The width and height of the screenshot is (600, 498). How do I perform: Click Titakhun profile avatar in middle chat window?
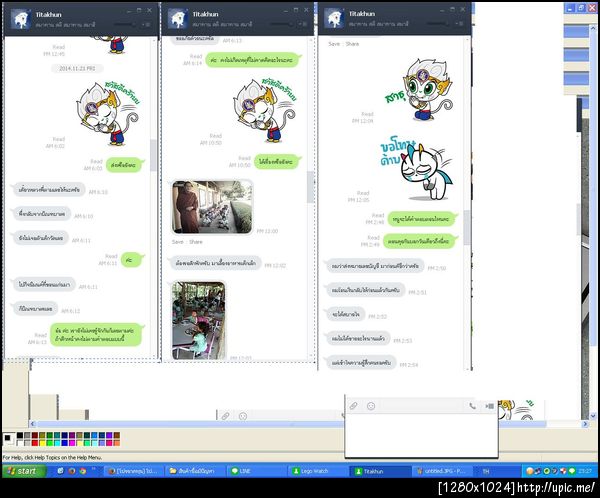pyautogui.click(x=178, y=18)
